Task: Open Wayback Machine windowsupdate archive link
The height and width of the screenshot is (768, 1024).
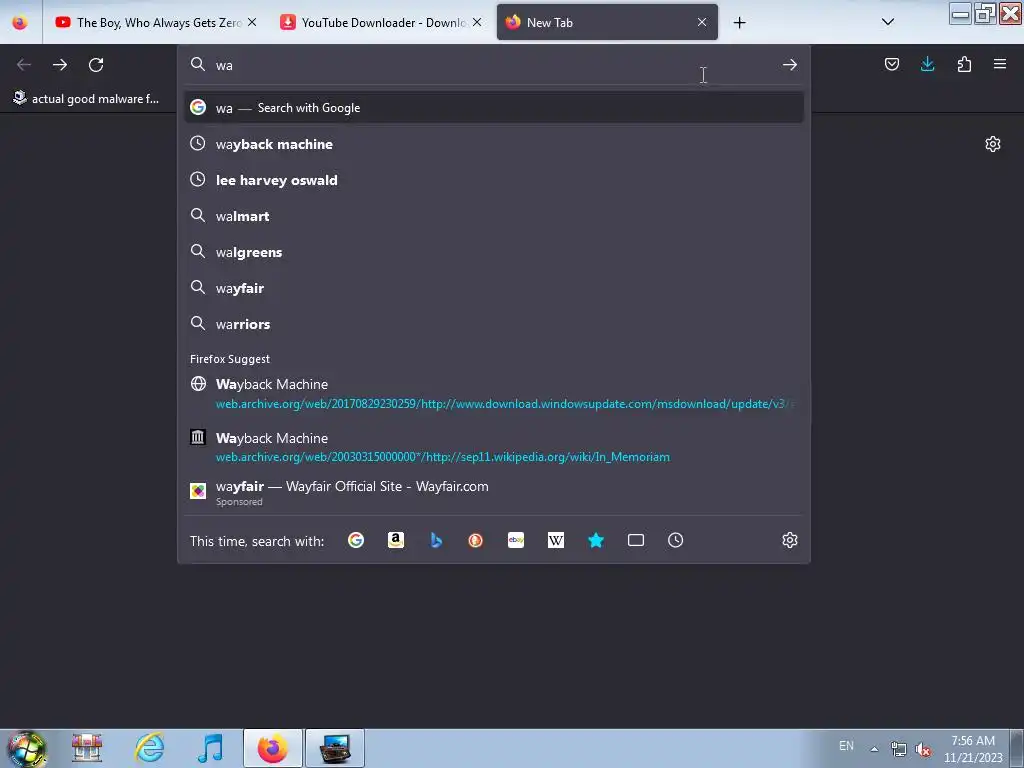Action: 494,394
